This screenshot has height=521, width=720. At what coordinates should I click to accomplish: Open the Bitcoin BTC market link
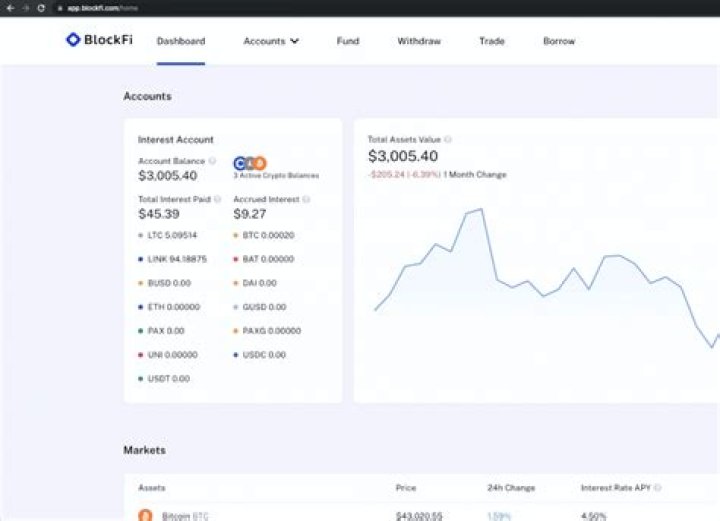(x=185, y=516)
